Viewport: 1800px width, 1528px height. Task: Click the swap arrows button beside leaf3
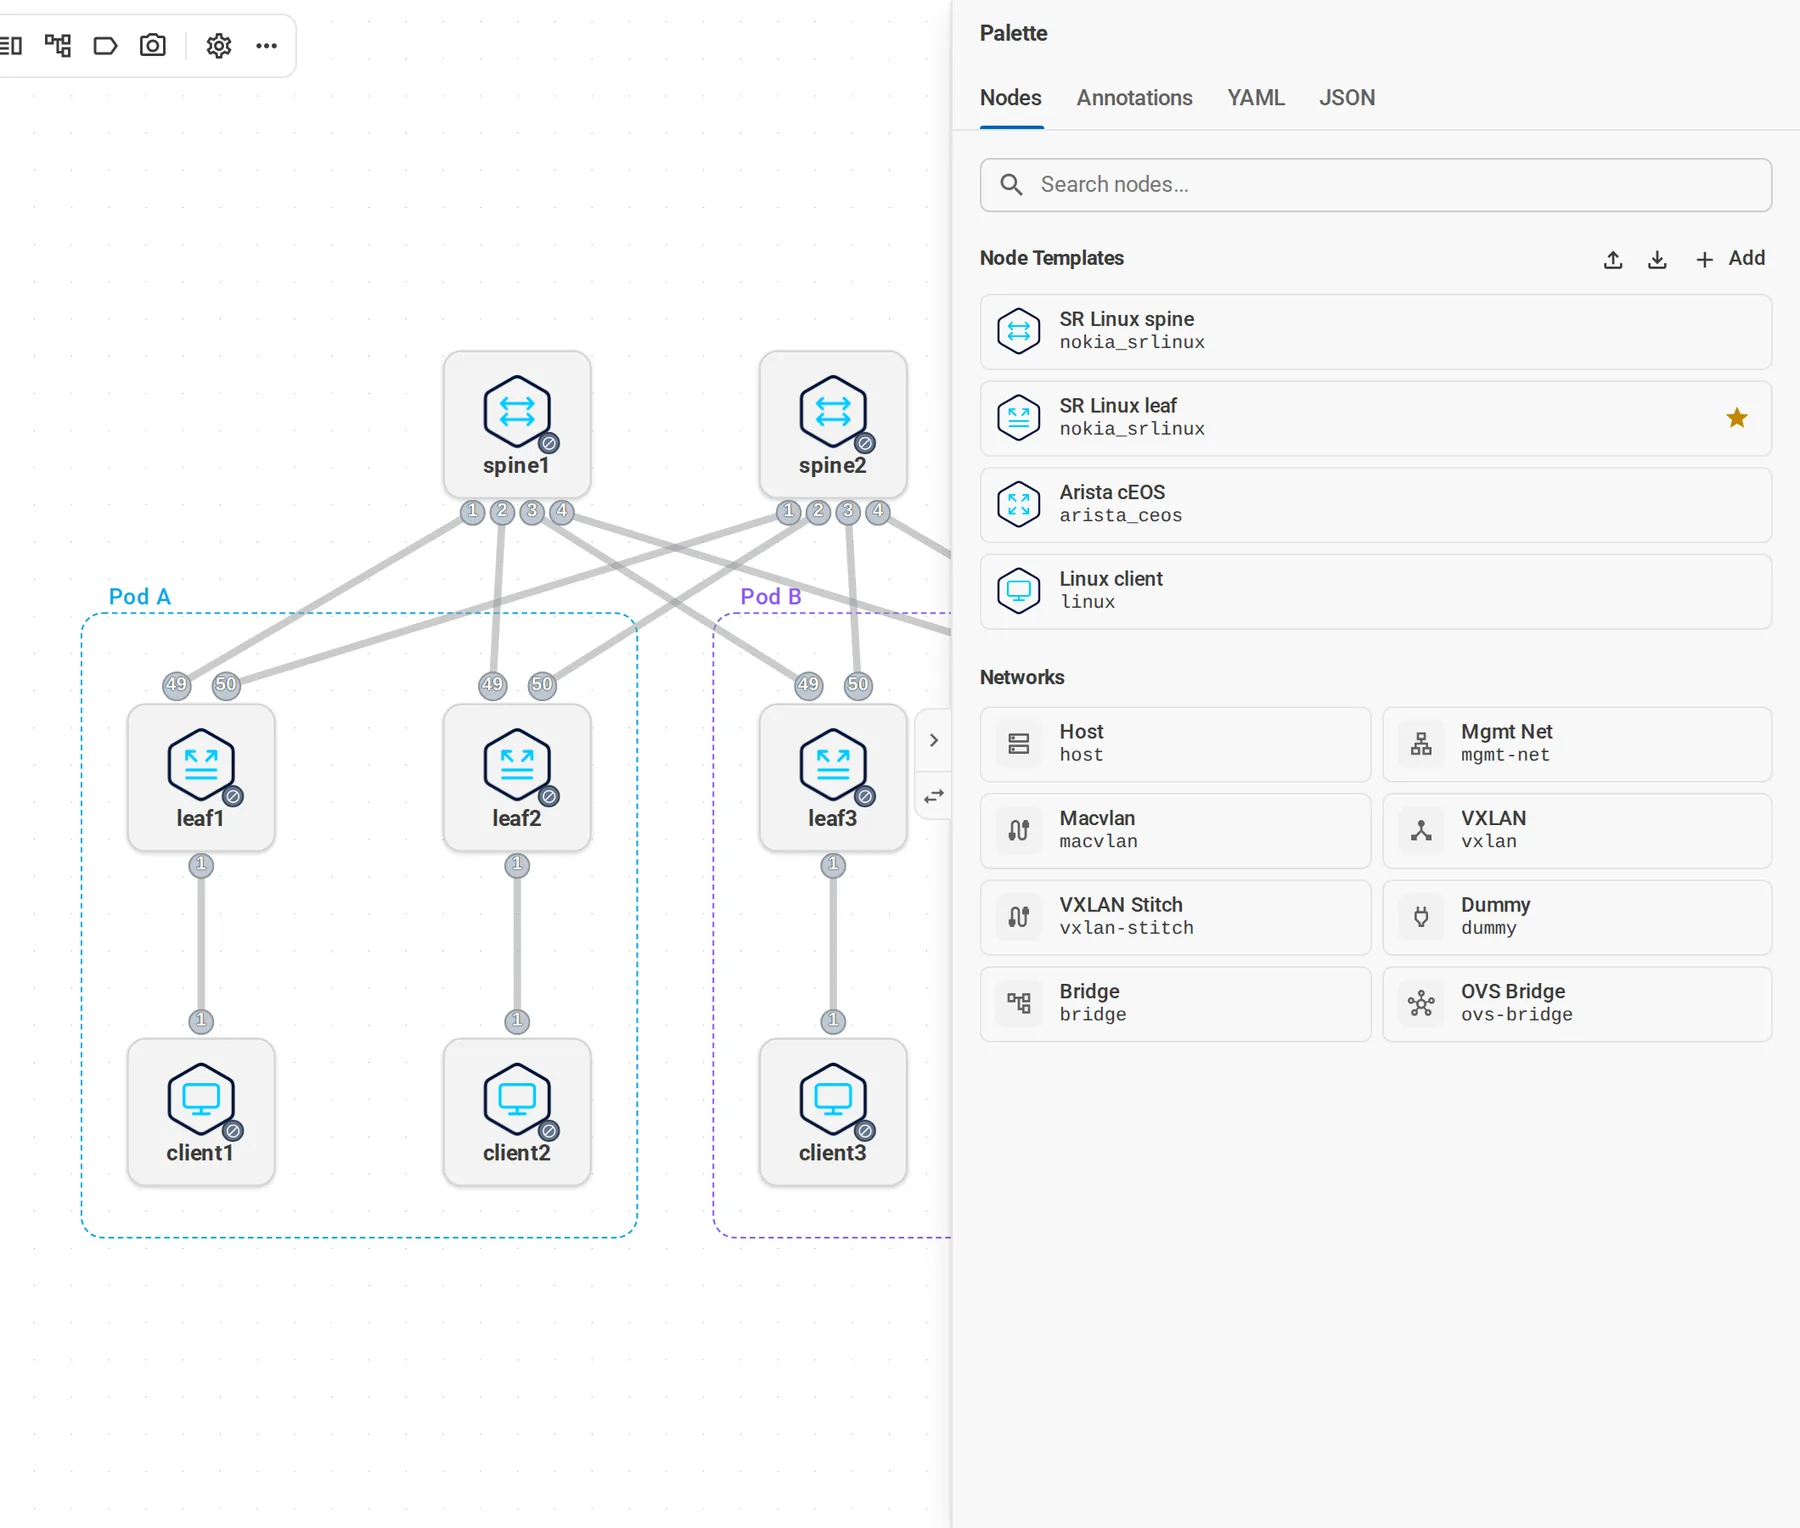point(933,797)
